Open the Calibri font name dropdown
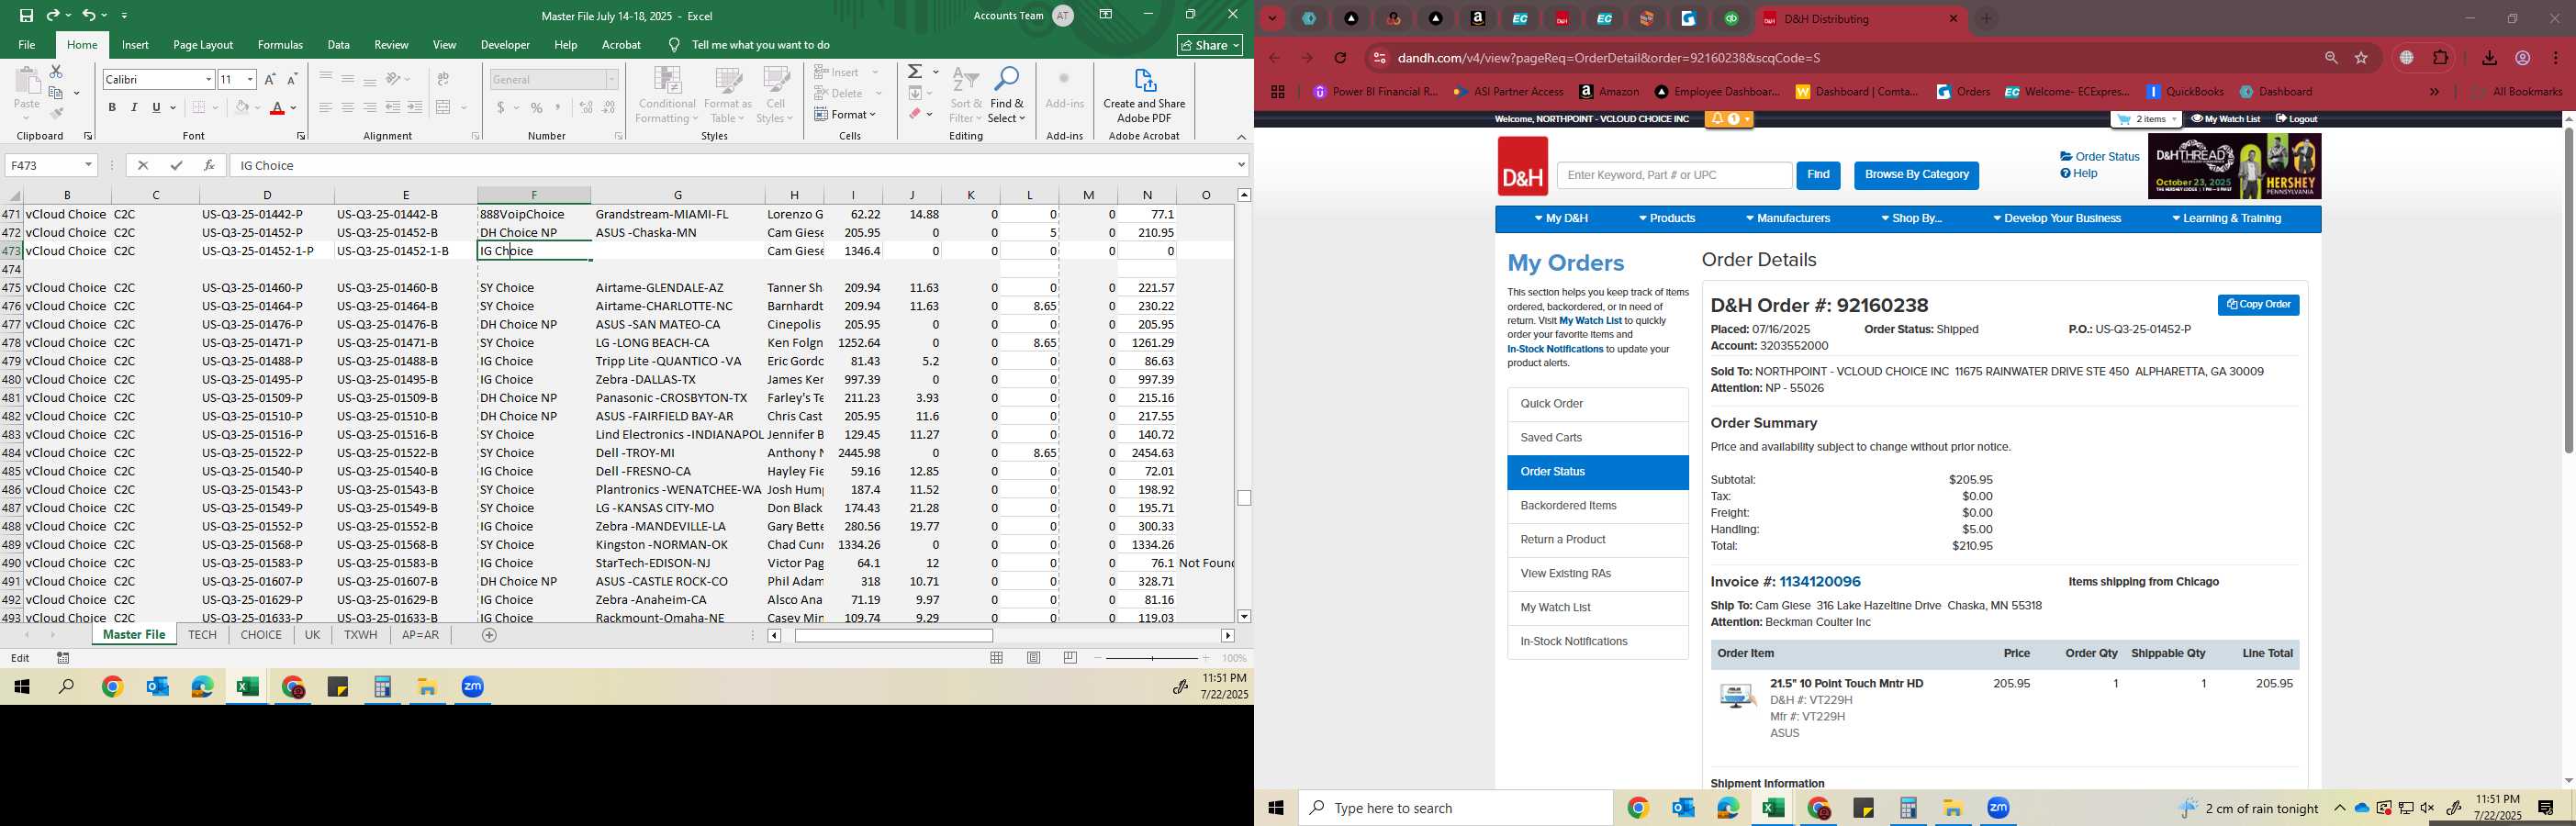The width and height of the screenshot is (2576, 826). (208, 79)
